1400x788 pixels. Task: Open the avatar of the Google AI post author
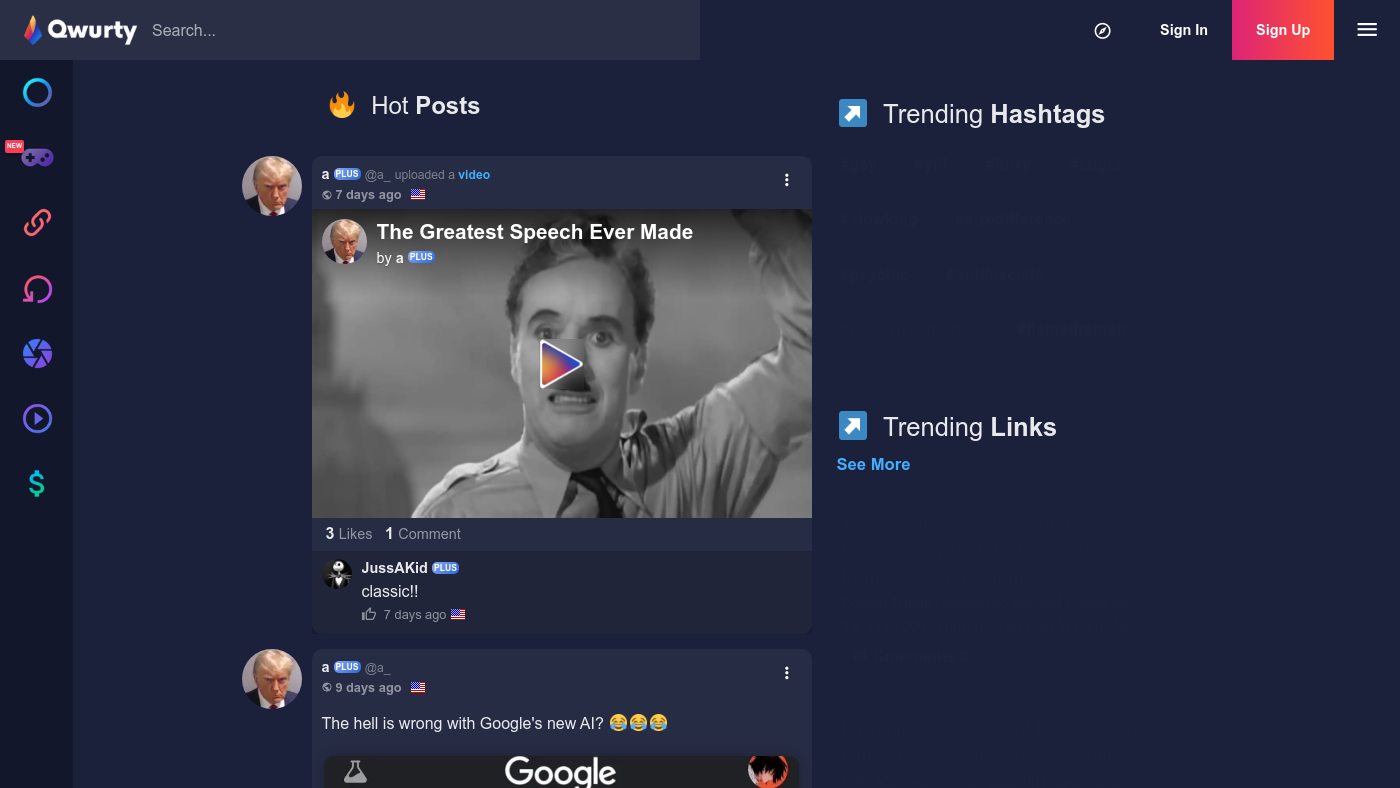272,679
